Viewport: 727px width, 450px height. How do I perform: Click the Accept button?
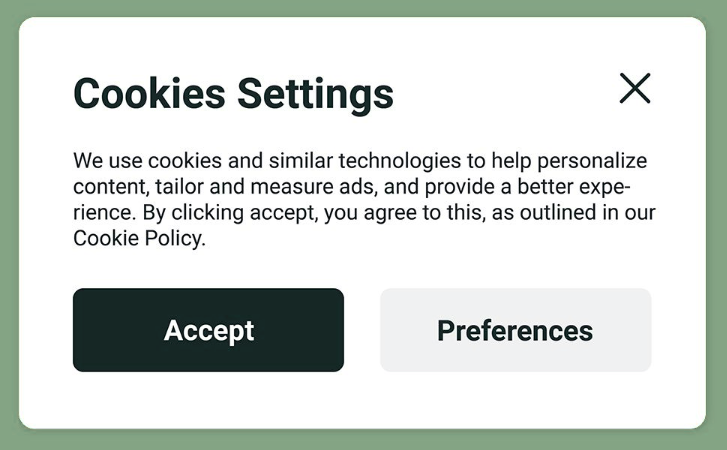coord(208,330)
